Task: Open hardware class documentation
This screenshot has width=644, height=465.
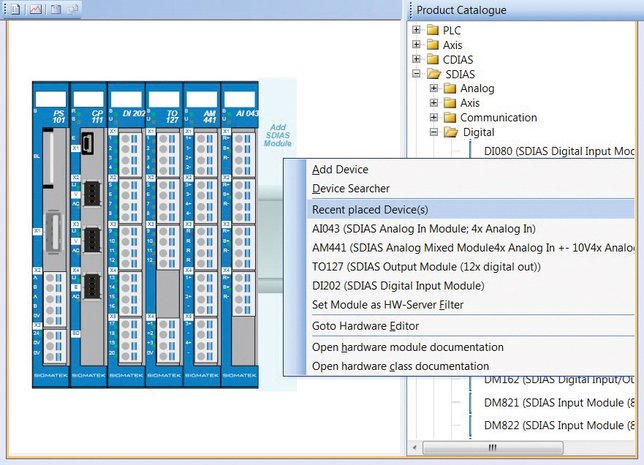Action: click(470, 366)
